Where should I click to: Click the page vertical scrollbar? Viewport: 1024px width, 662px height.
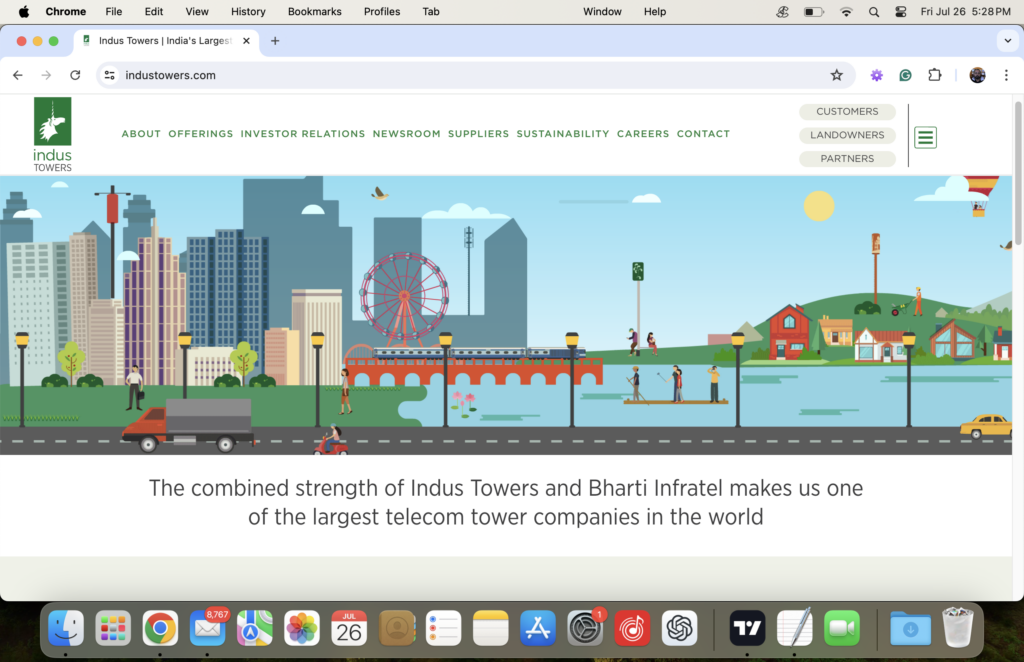coord(1018,173)
